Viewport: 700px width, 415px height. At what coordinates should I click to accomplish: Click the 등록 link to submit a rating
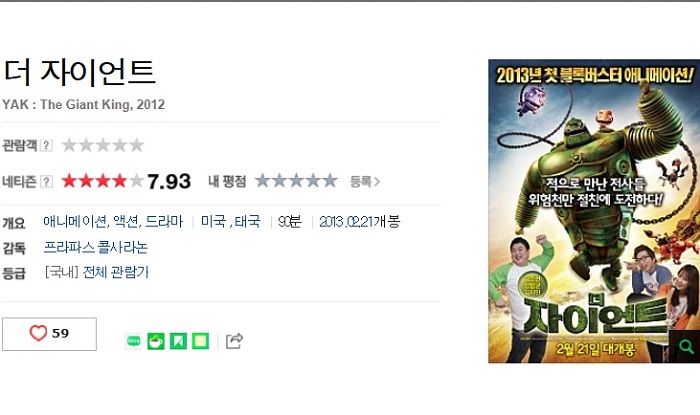click(365, 181)
